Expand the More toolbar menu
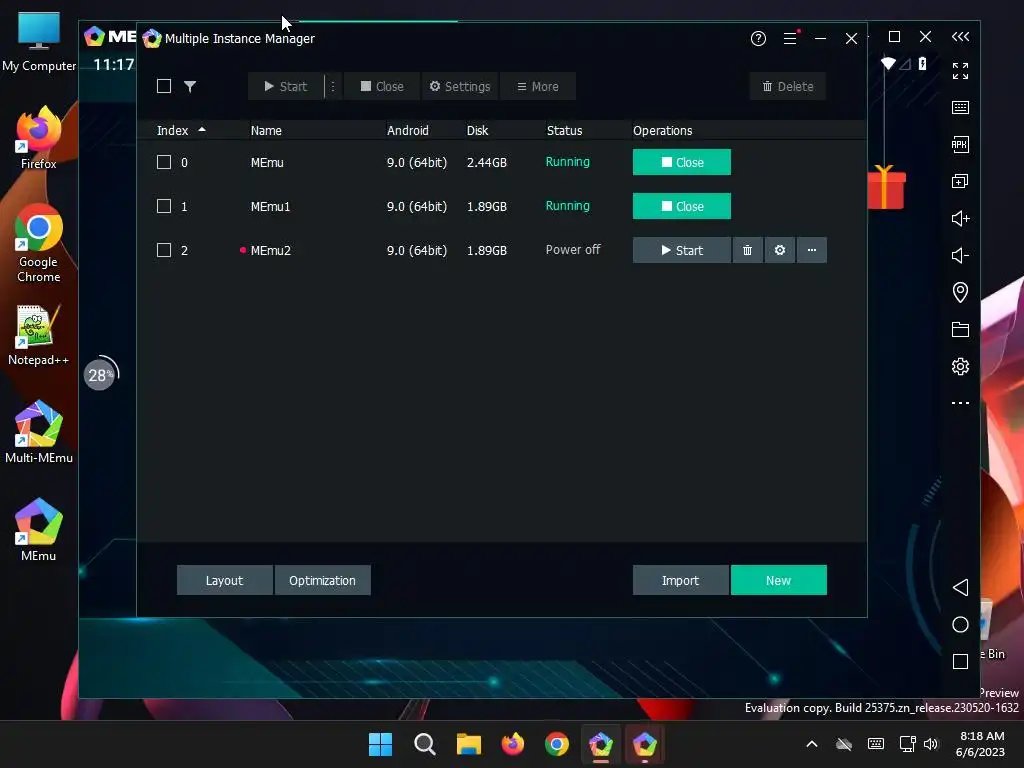1024x768 pixels. (537, 86)
